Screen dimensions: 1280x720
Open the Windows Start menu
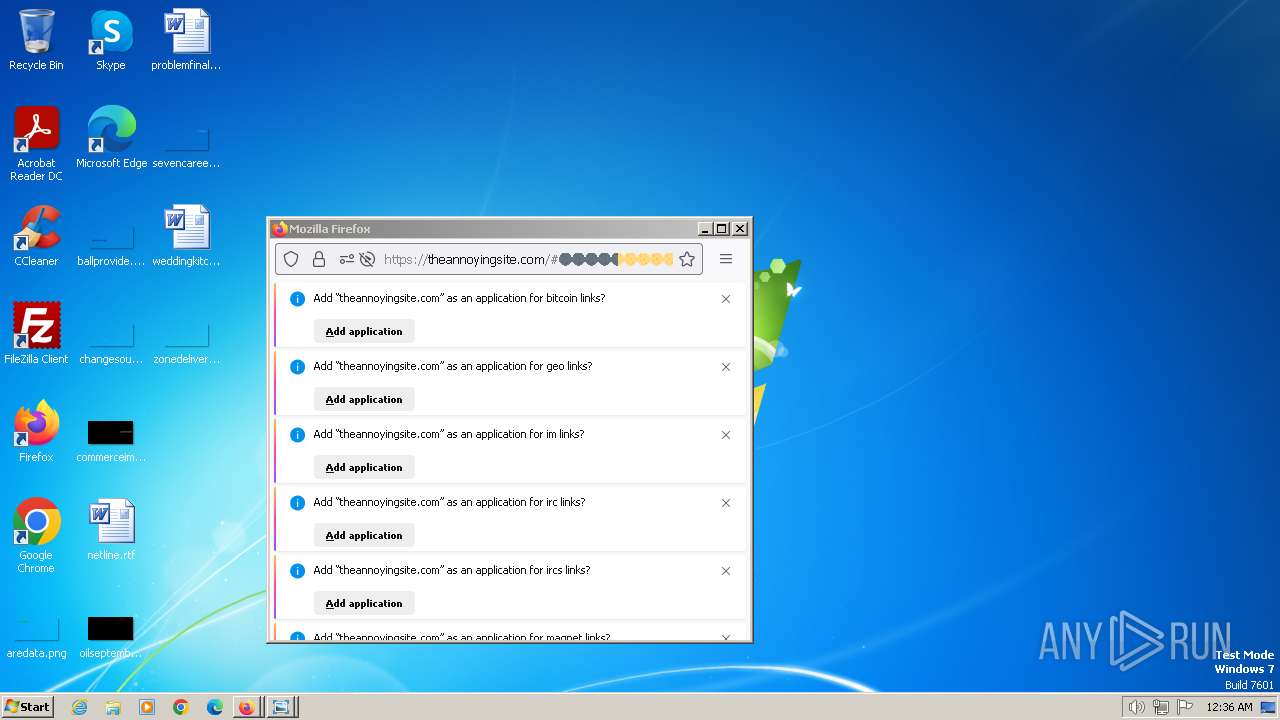pyautogui.click(x=28, y=707)
